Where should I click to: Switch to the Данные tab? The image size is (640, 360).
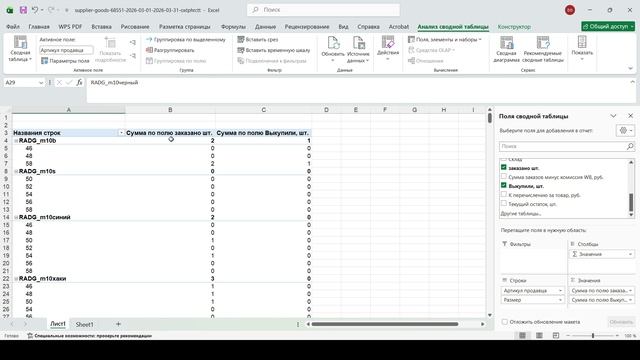tap(265, 27)
